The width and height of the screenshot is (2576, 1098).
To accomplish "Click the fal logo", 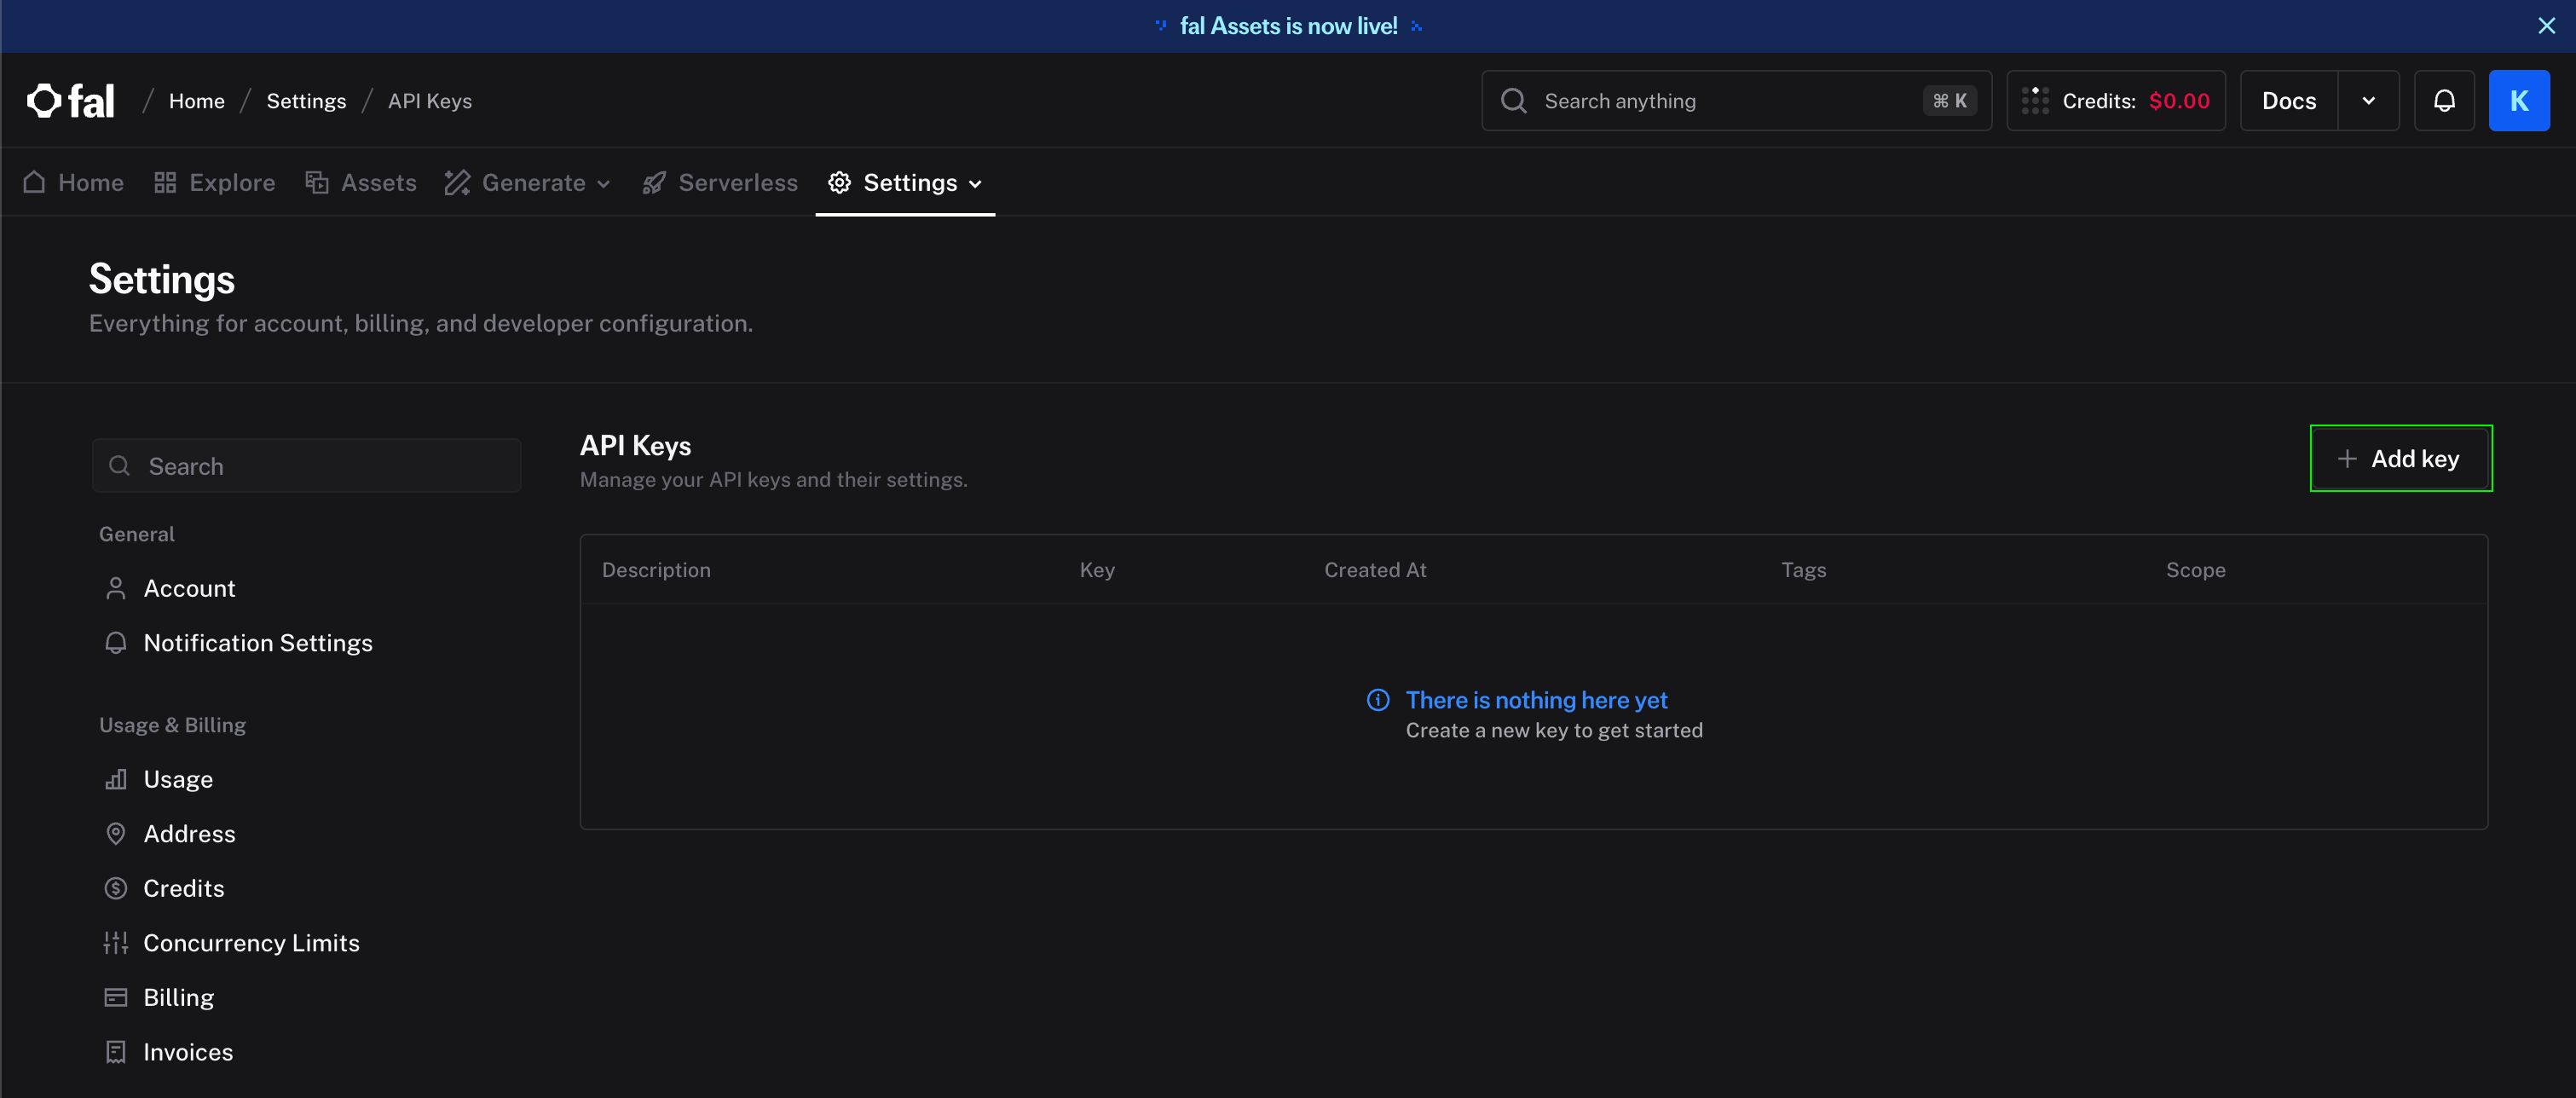I will [71, 101].
